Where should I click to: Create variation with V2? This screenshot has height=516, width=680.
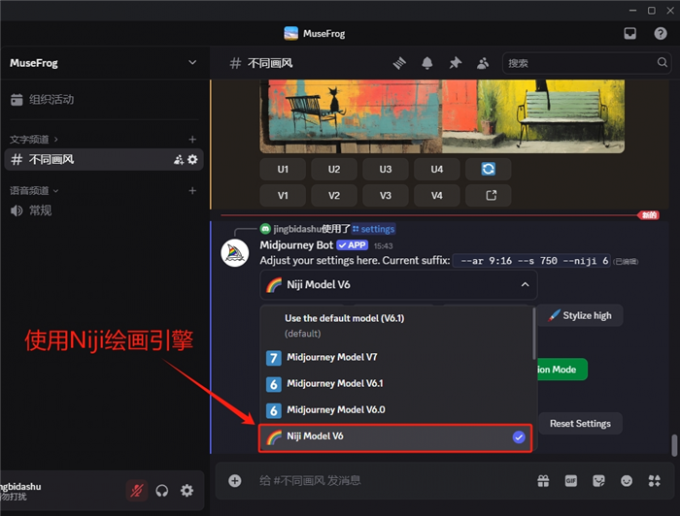[334, 195]
